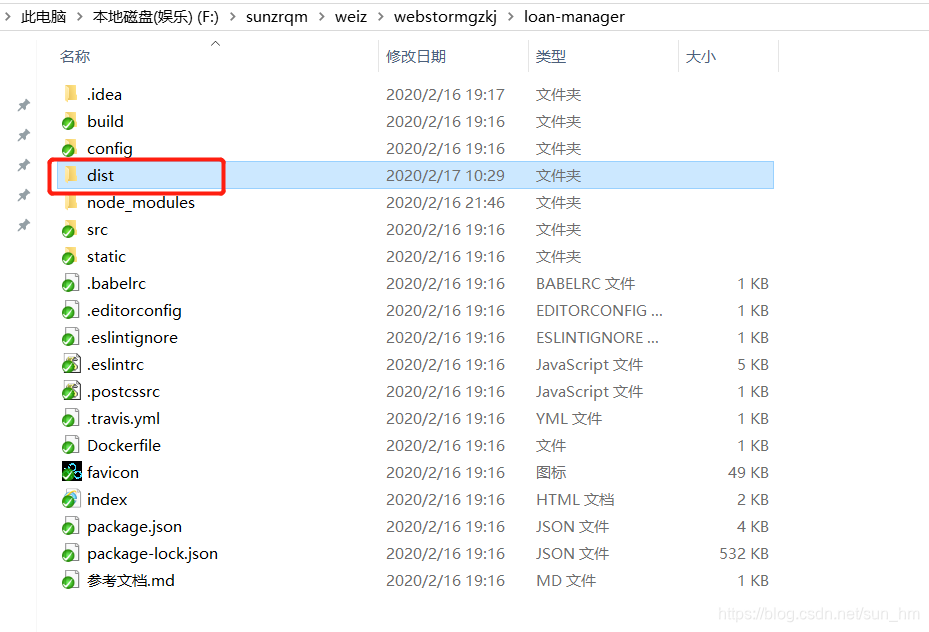Click the favicon file name
The width and height of the screenshot is (929, 632).
pos(113,473)
